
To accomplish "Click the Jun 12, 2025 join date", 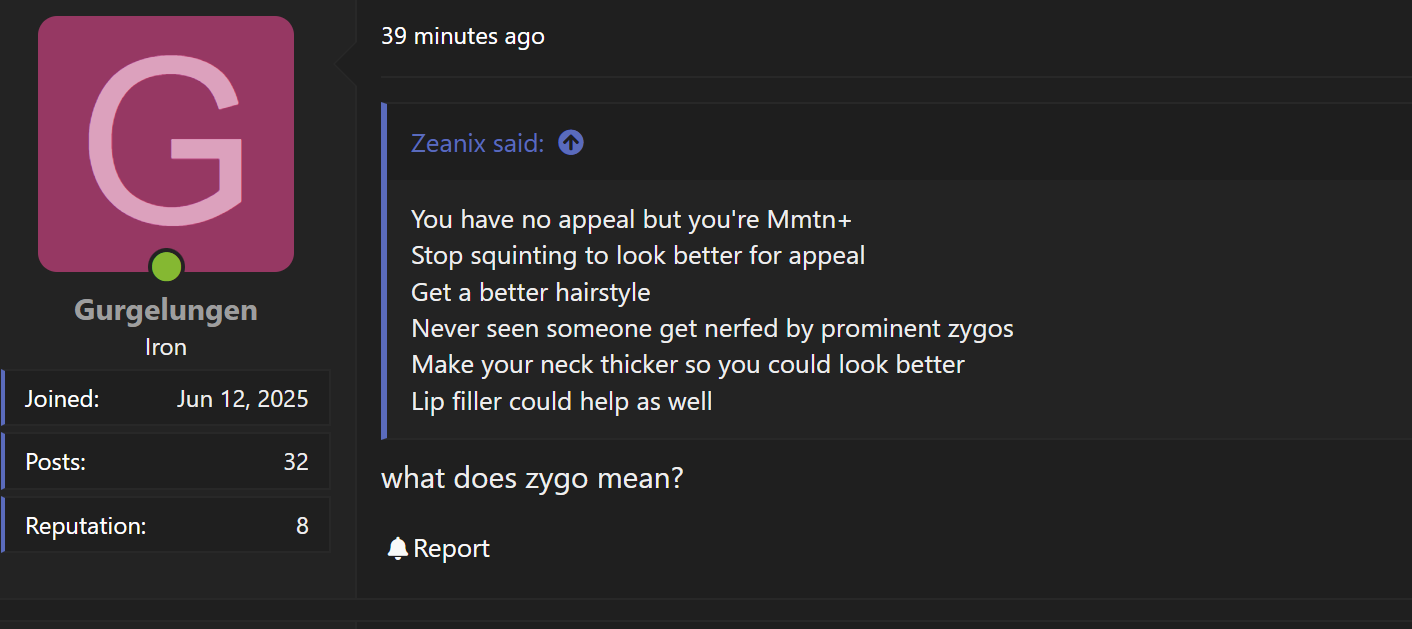I will (243, 399).
